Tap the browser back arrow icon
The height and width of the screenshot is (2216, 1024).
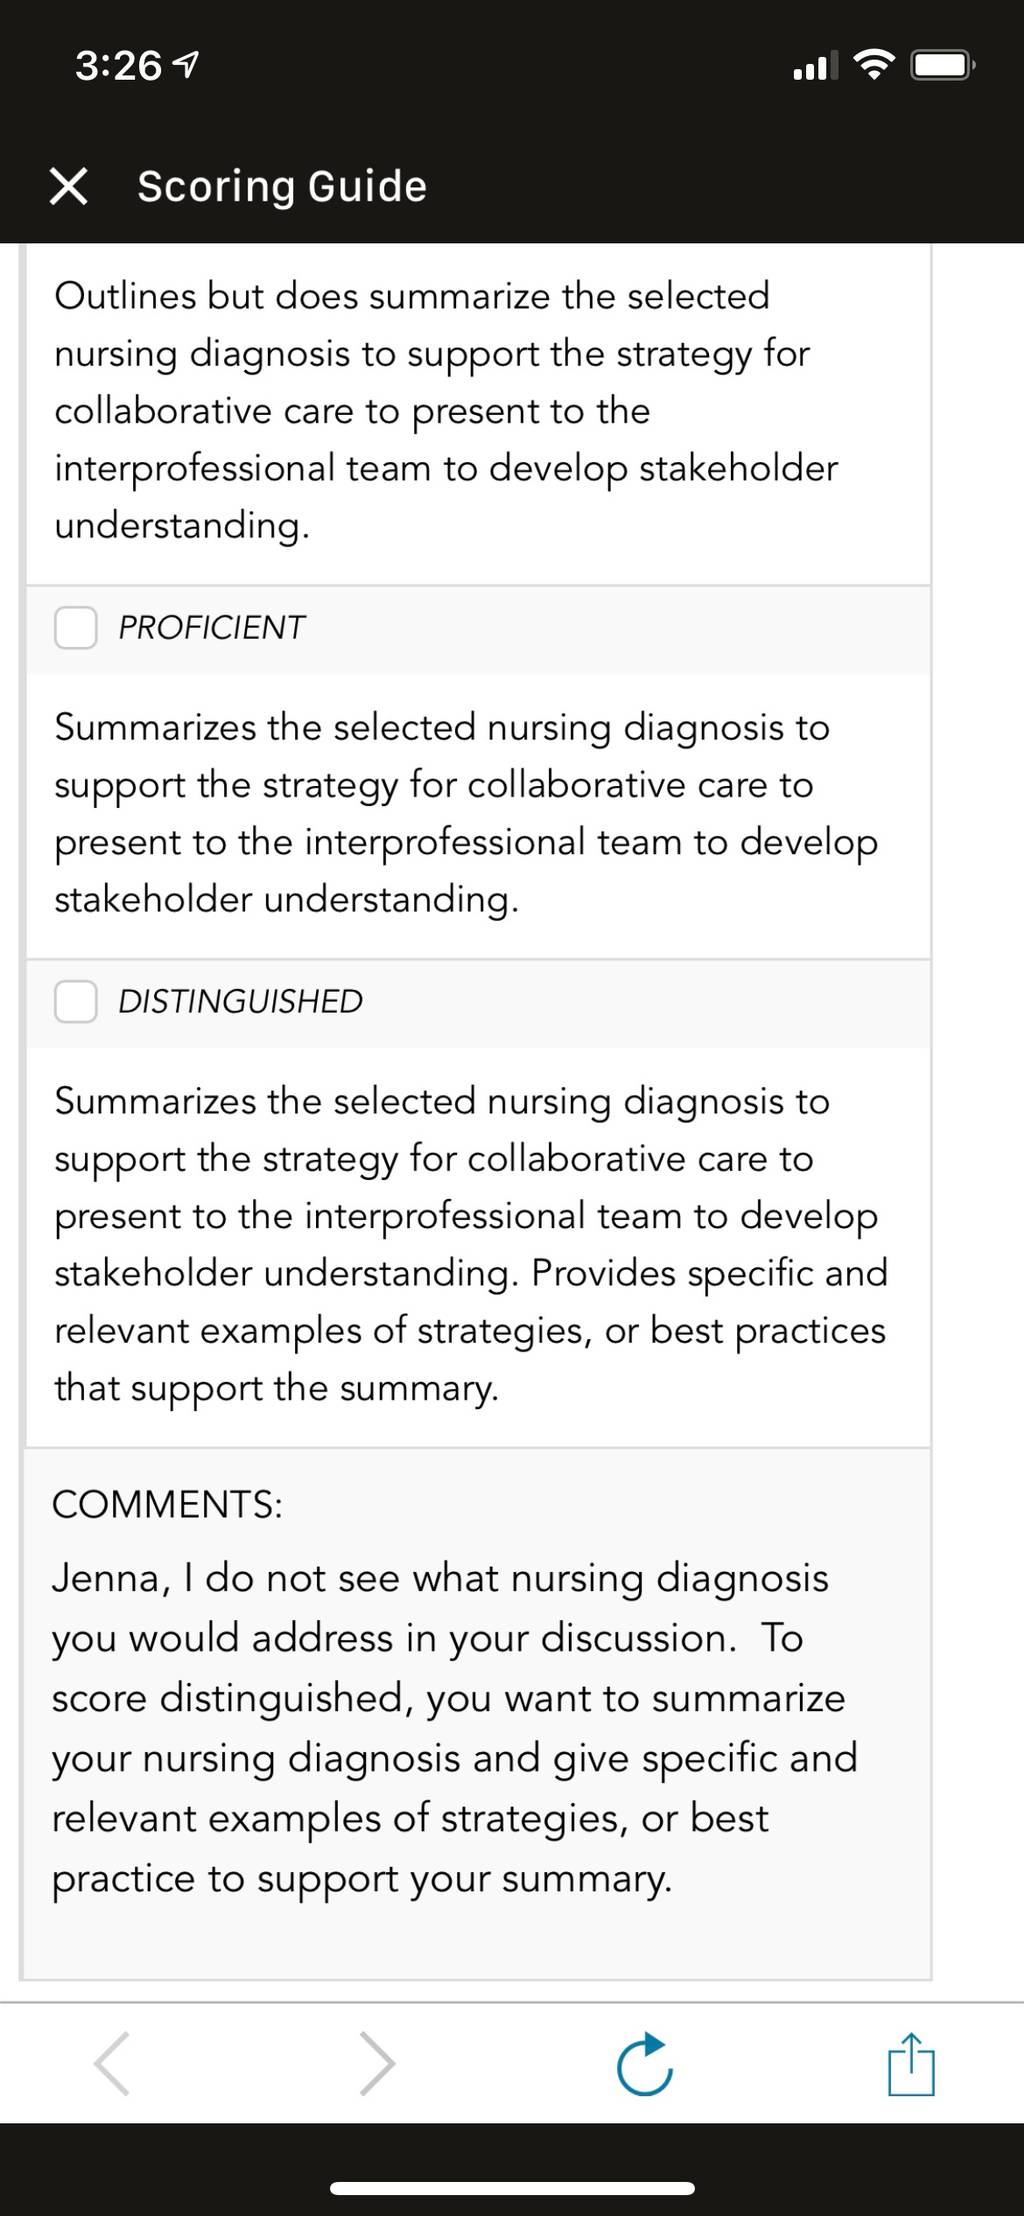coord(111,2063)
